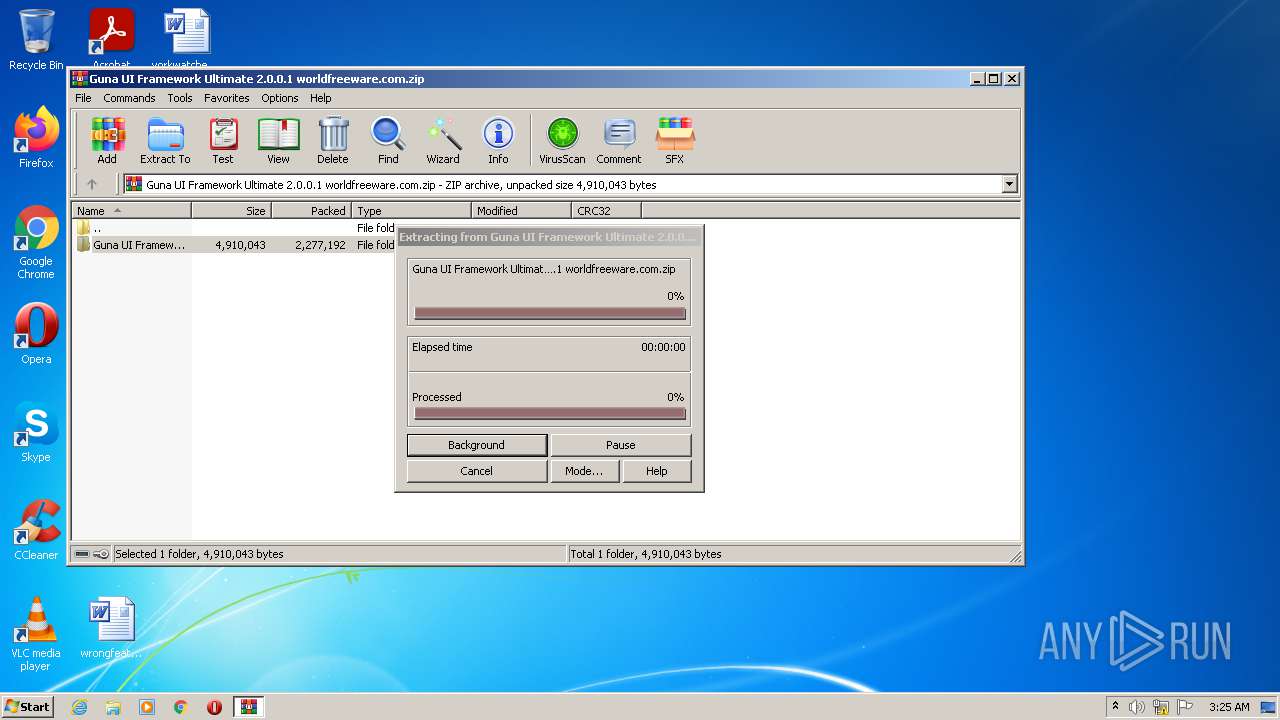
Task: Select the Guna UI Framew... folder row
Action: pos(234,245)
